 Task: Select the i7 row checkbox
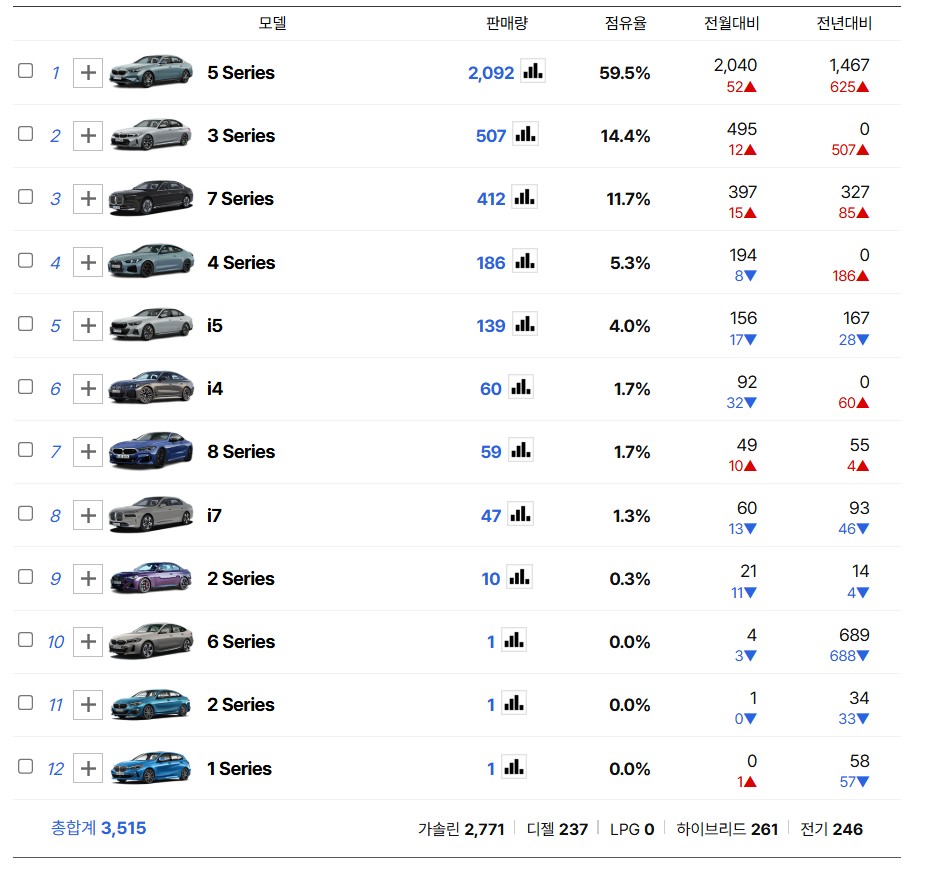point(25,514)
